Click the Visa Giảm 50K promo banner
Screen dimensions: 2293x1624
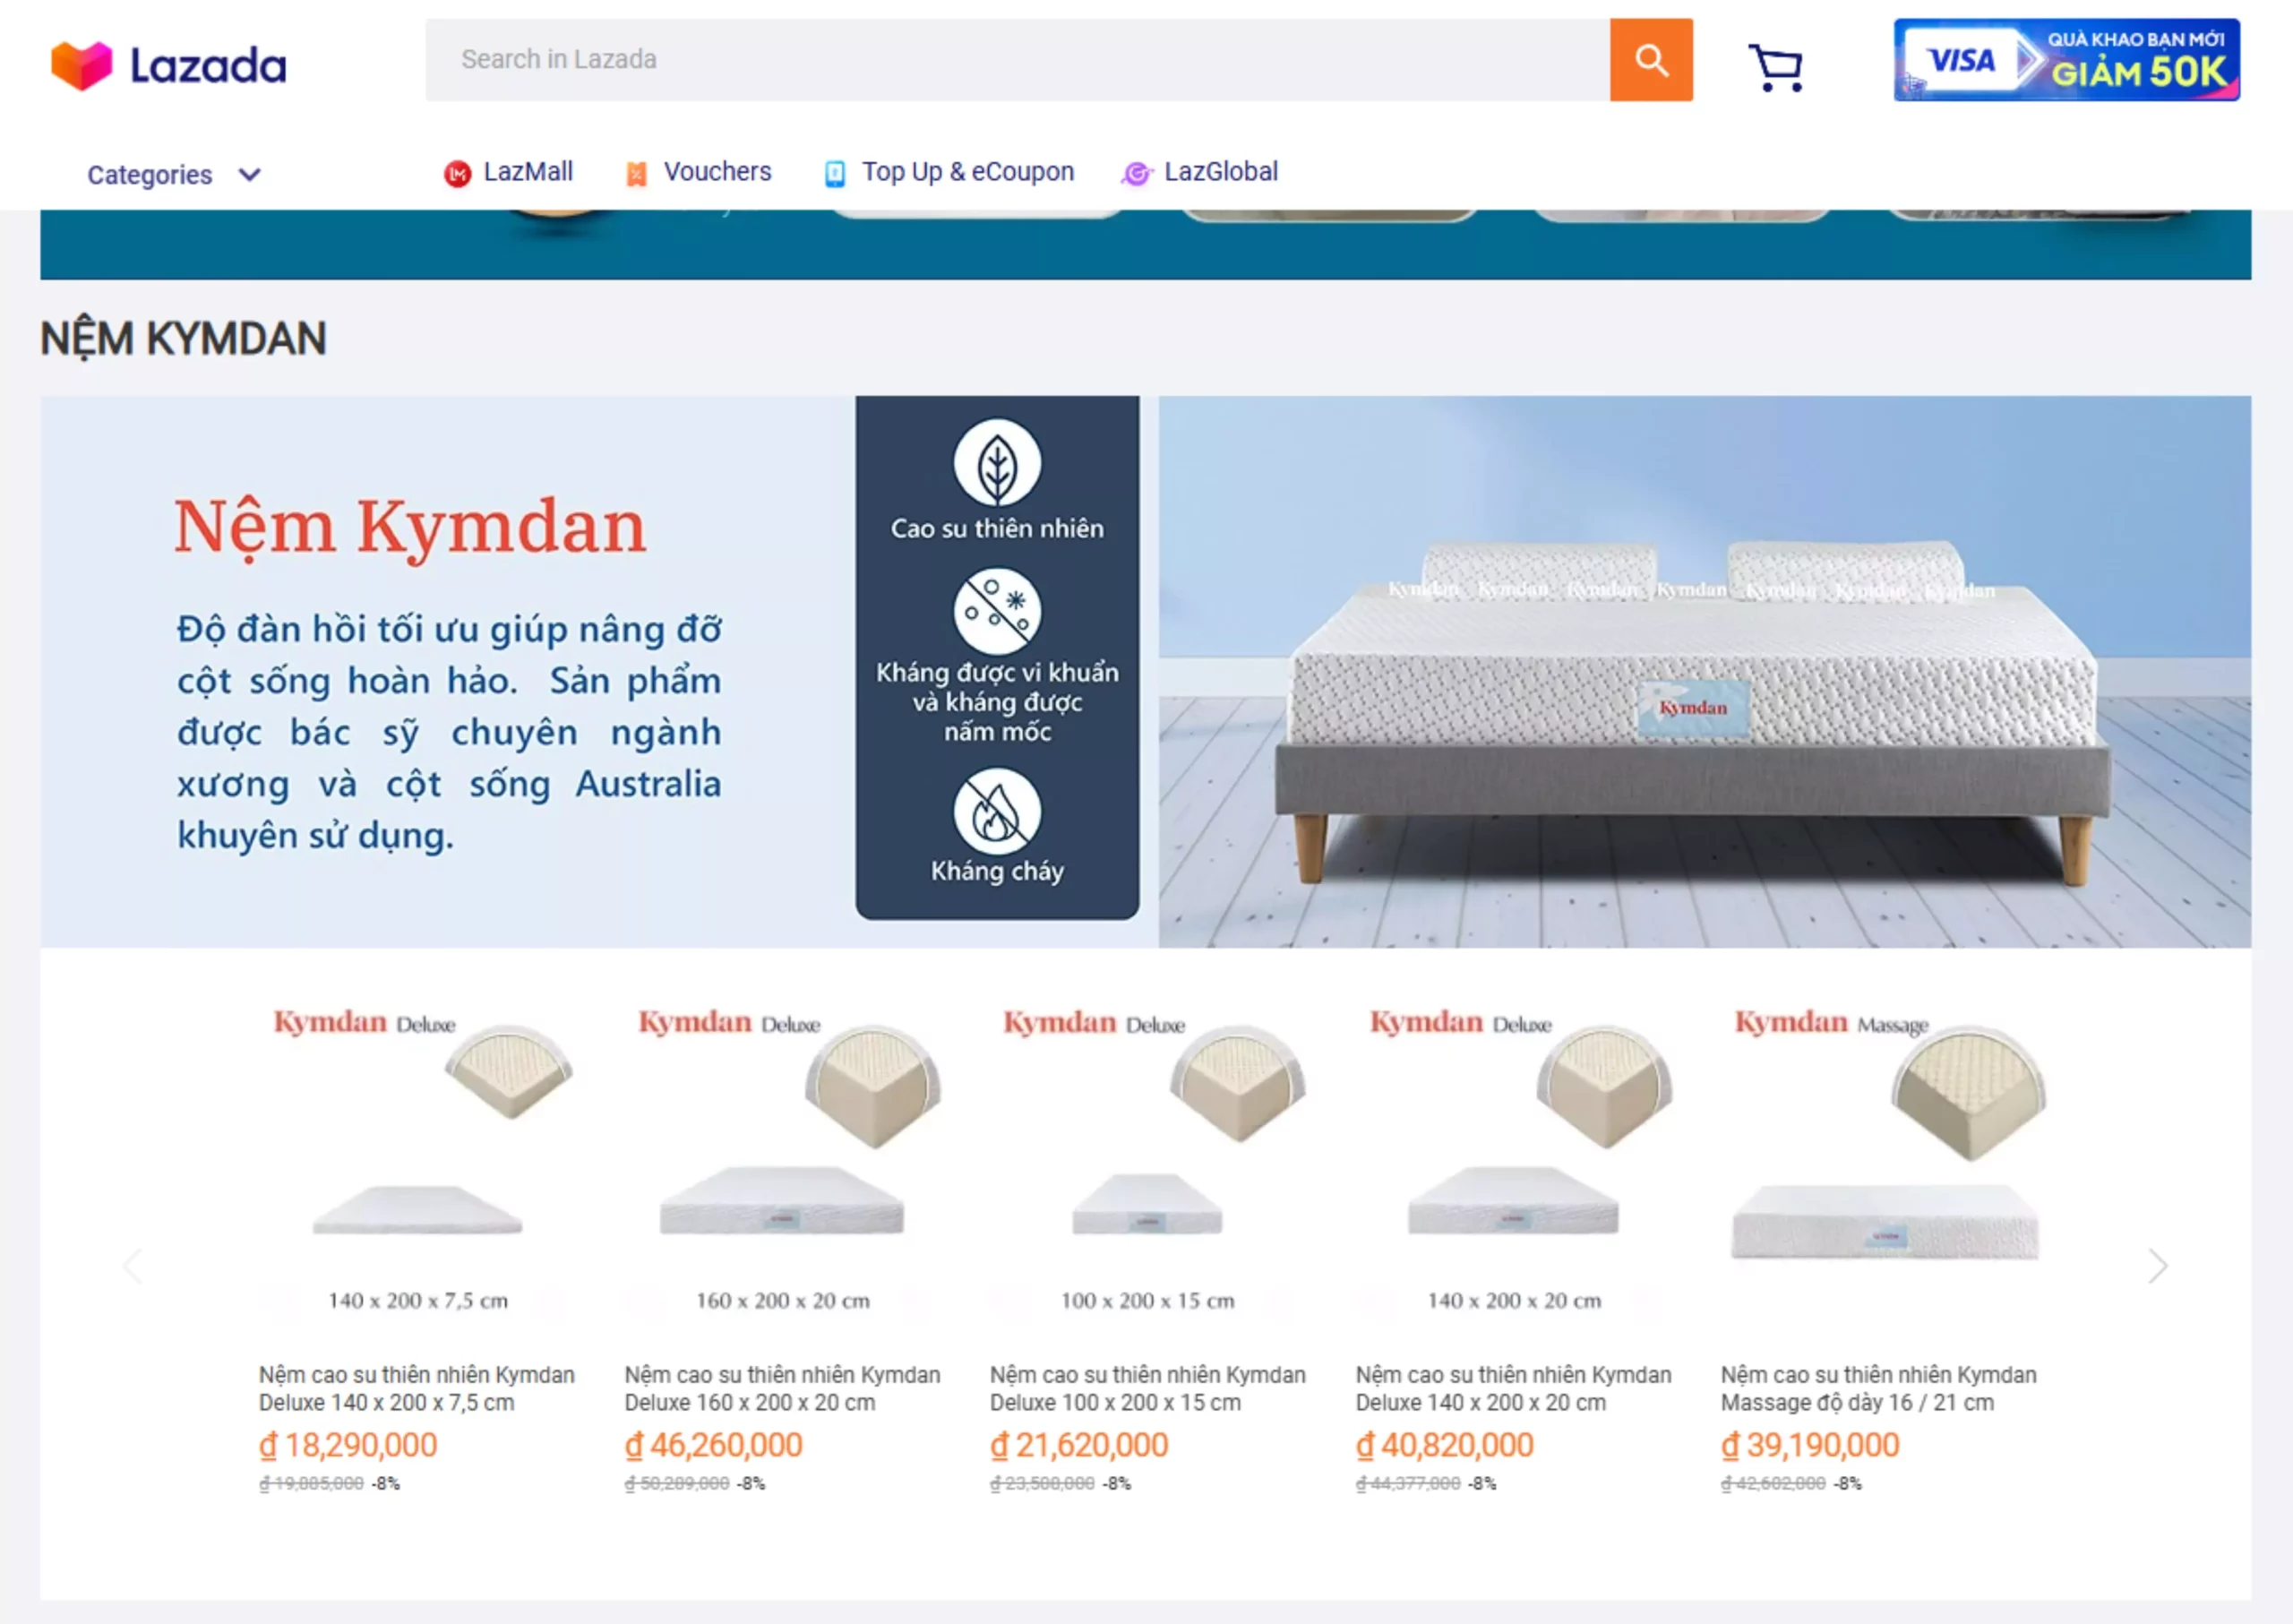[x=2065, y=60]
